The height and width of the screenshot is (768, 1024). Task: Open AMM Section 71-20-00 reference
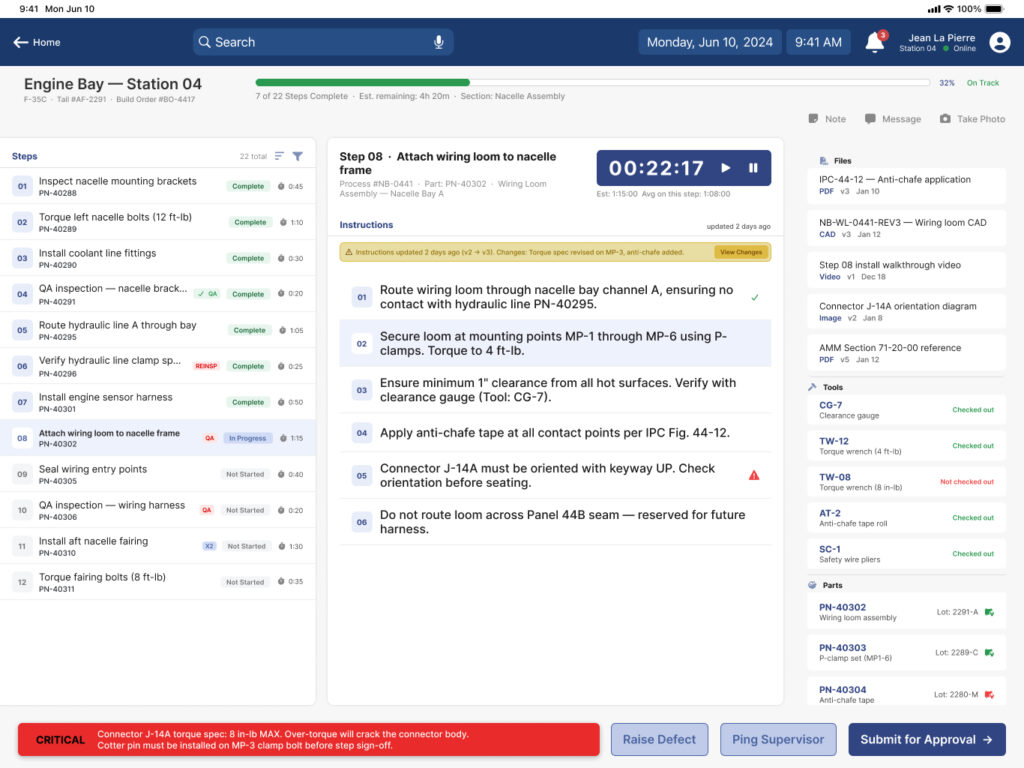(x=906, y=353)
